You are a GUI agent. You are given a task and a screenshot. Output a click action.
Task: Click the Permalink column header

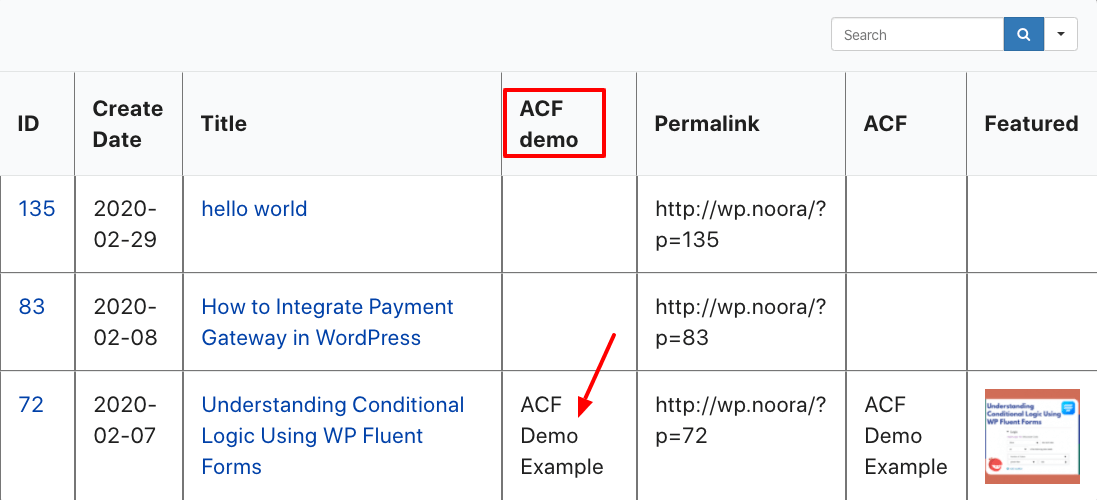coord(707,124)
